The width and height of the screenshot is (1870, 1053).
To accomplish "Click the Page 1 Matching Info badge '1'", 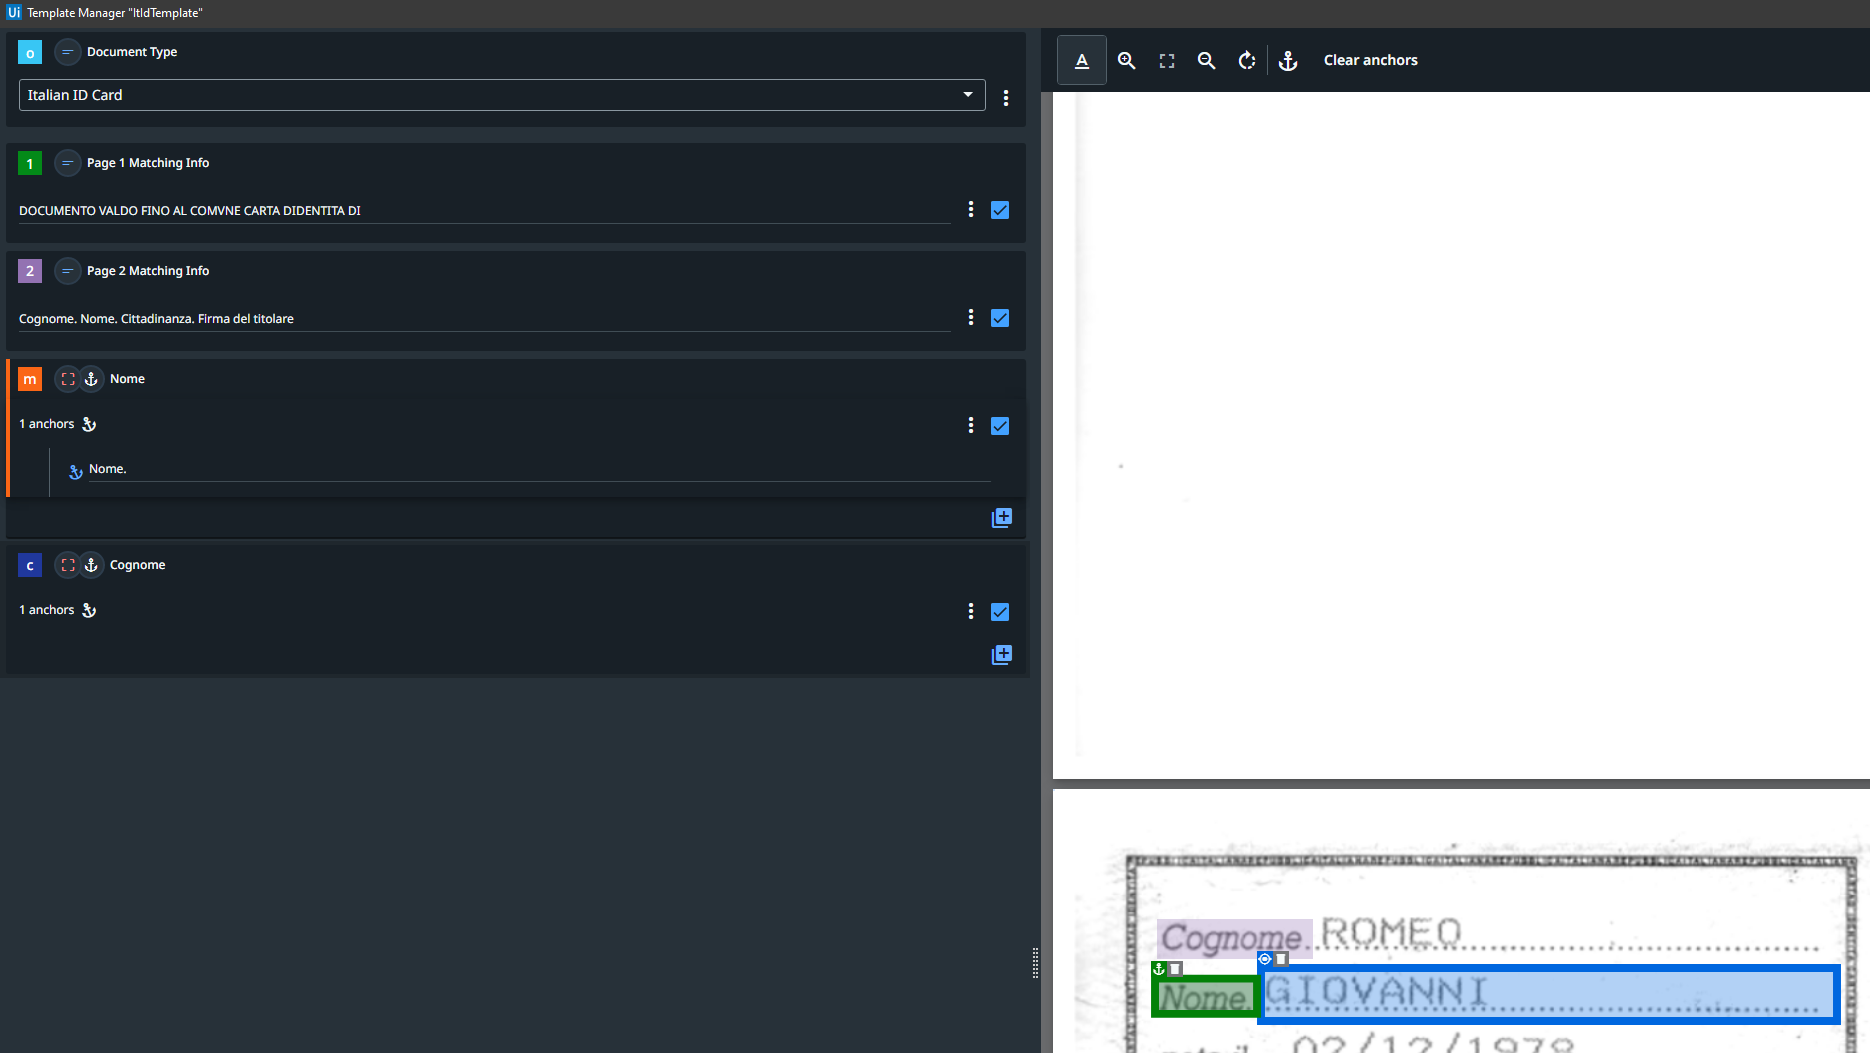I will (30, 163).
